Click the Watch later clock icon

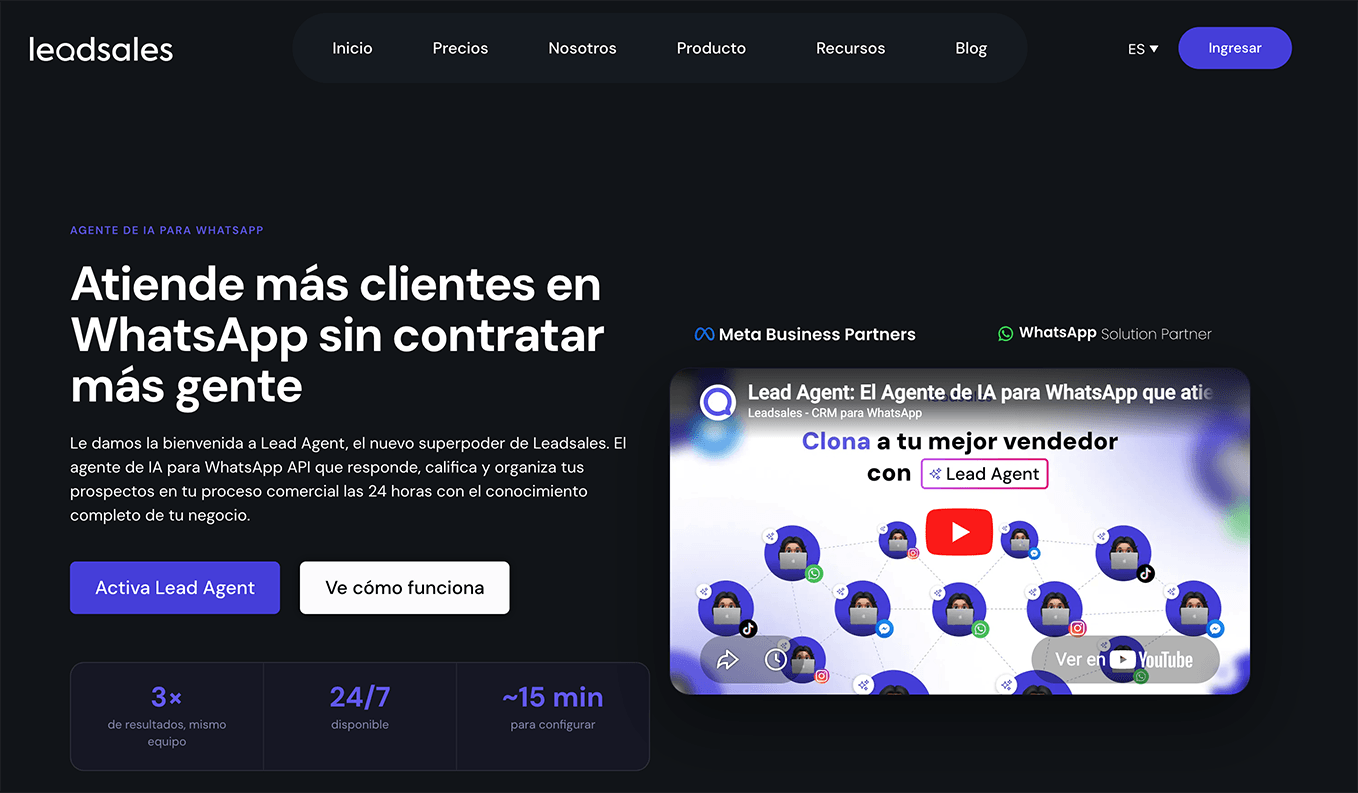pyautogui.click(x=776, y=659)
